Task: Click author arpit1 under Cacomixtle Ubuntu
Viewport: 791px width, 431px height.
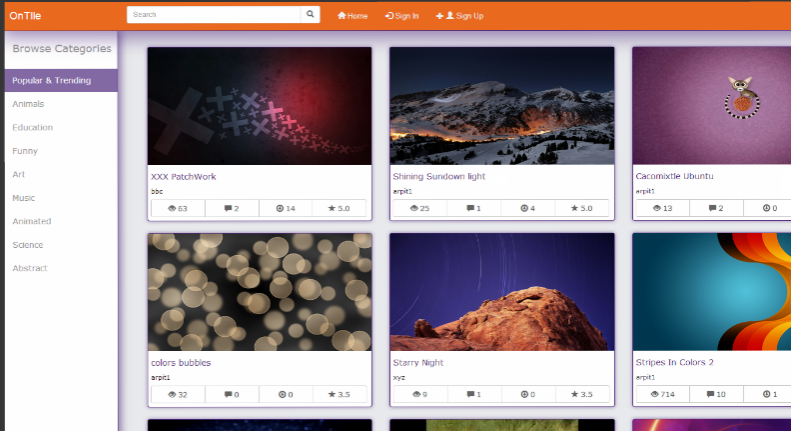Action: pyautogui.click(x=645, y=191)
